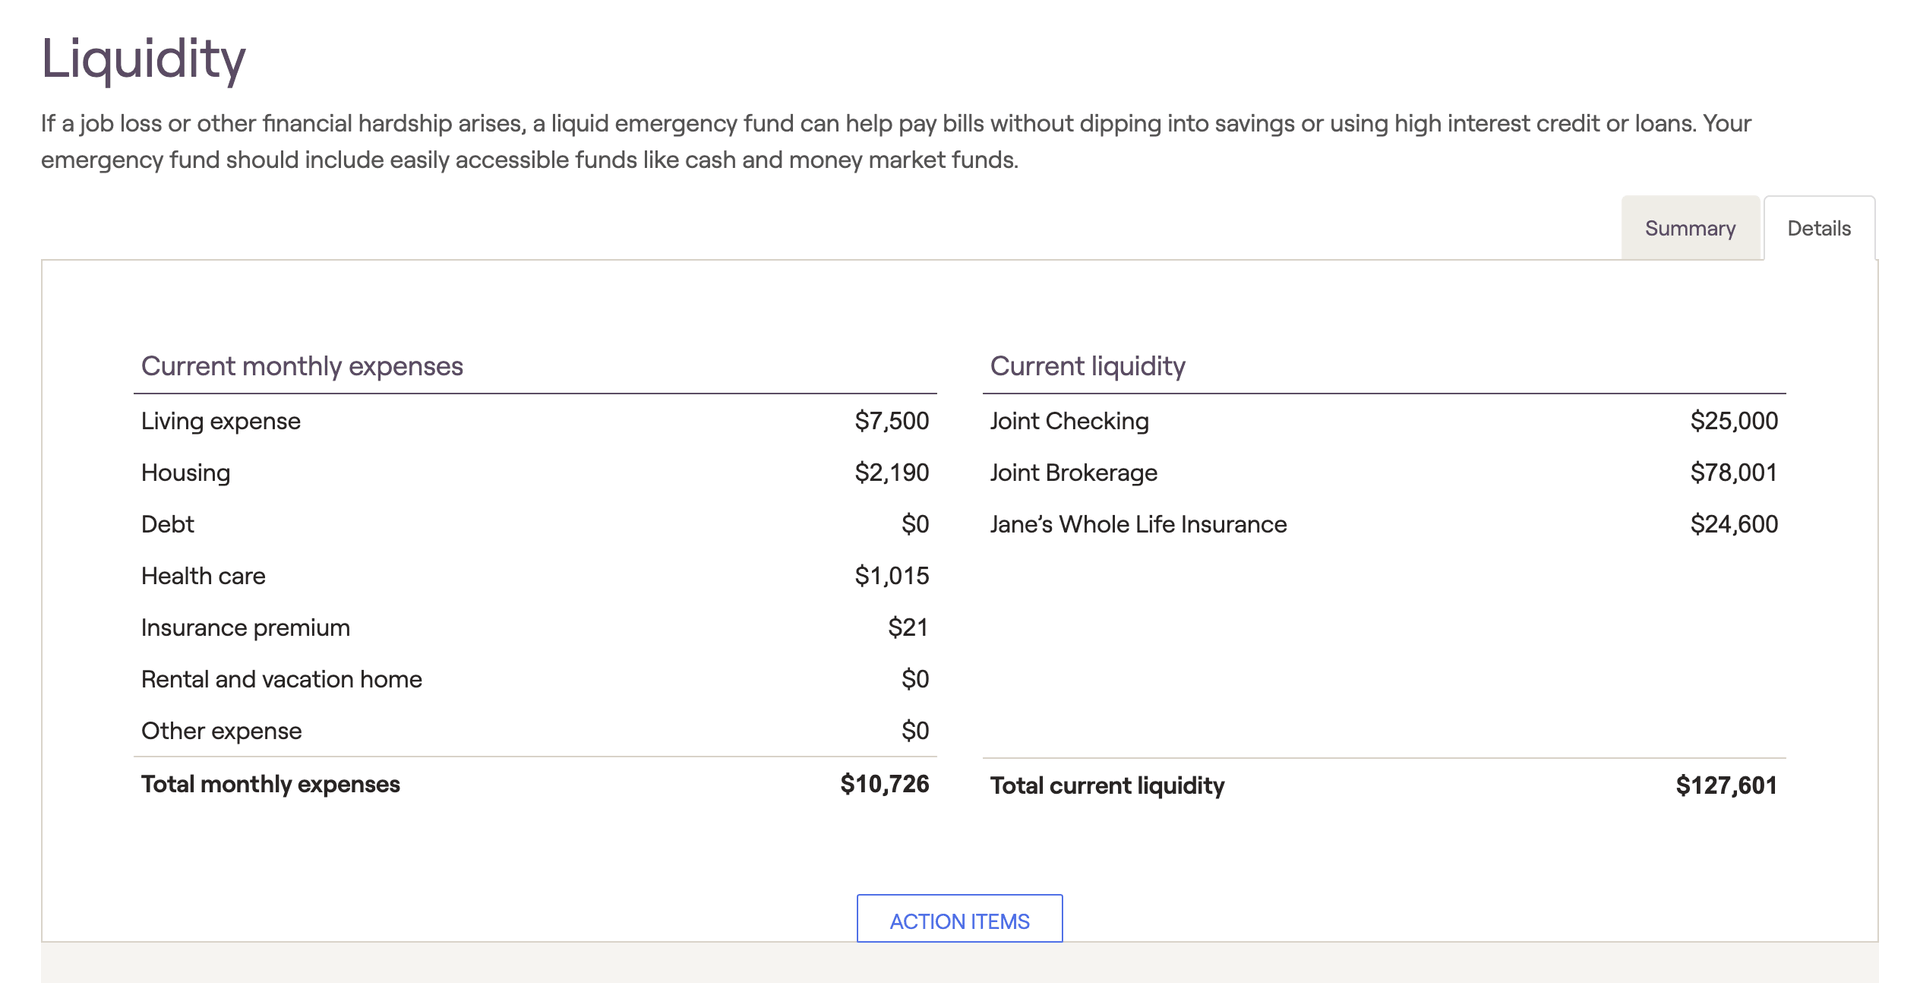
Task: Select the Other expense row label
Action: click(x=221, y=731)
